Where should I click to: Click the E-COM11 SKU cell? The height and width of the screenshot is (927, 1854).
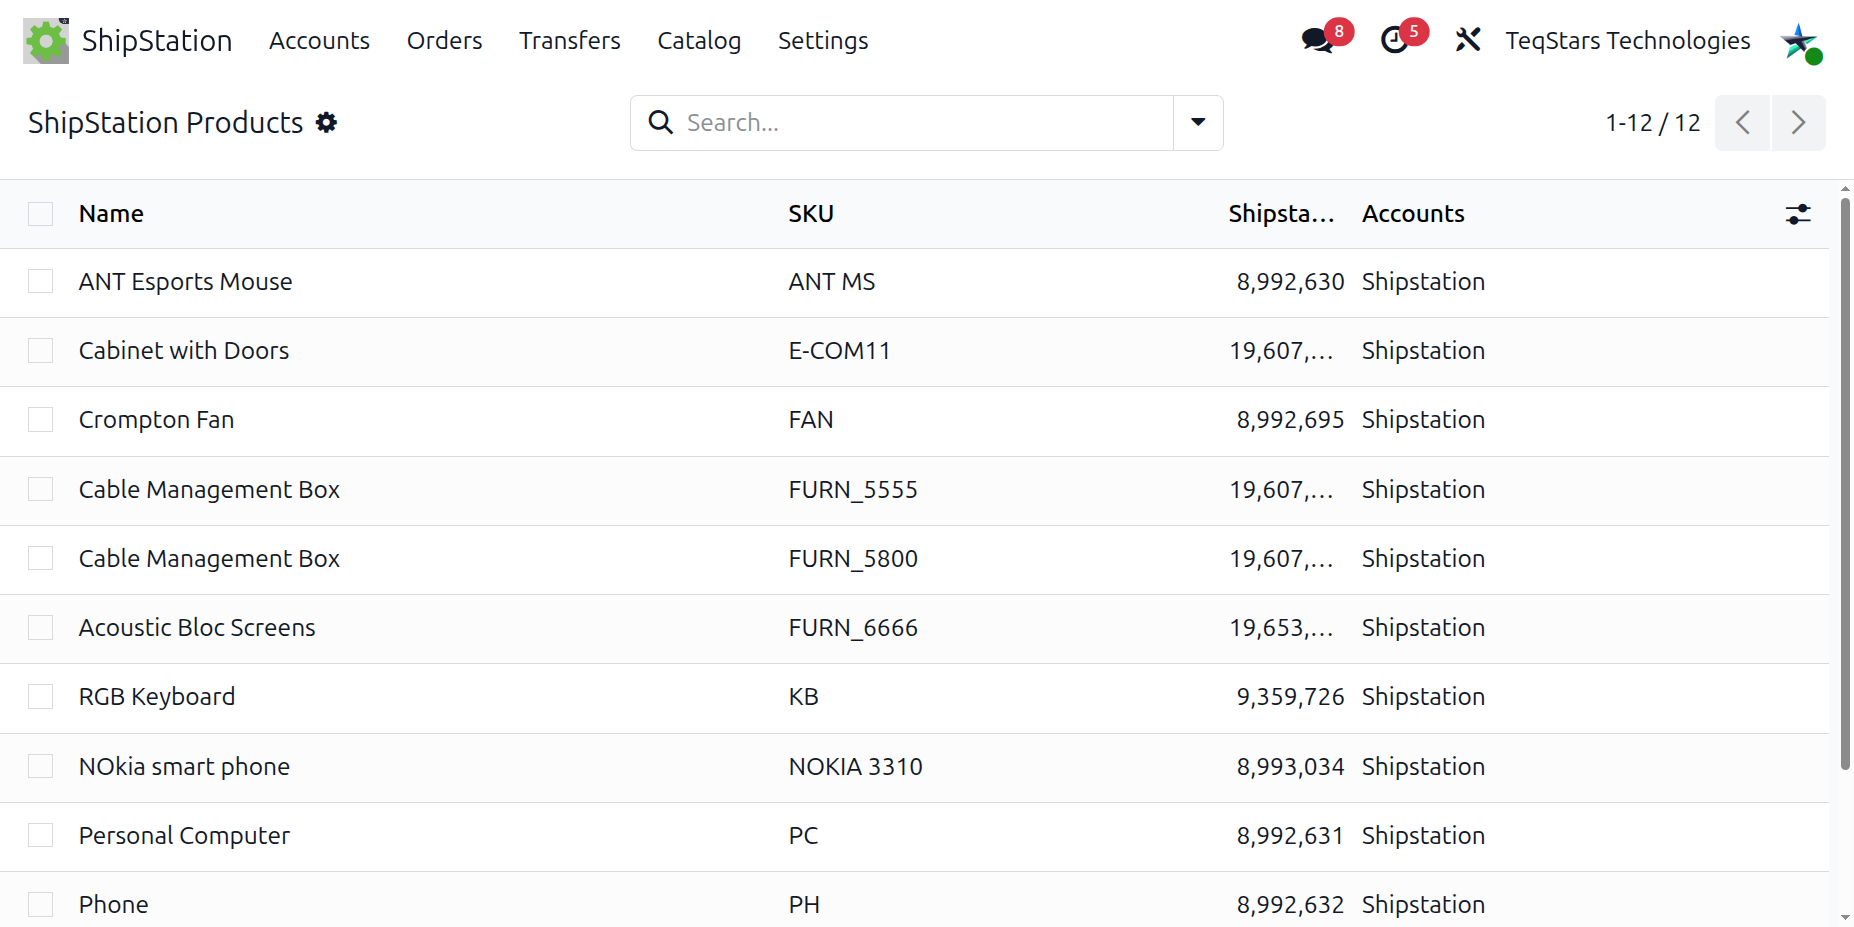(839, 351)
